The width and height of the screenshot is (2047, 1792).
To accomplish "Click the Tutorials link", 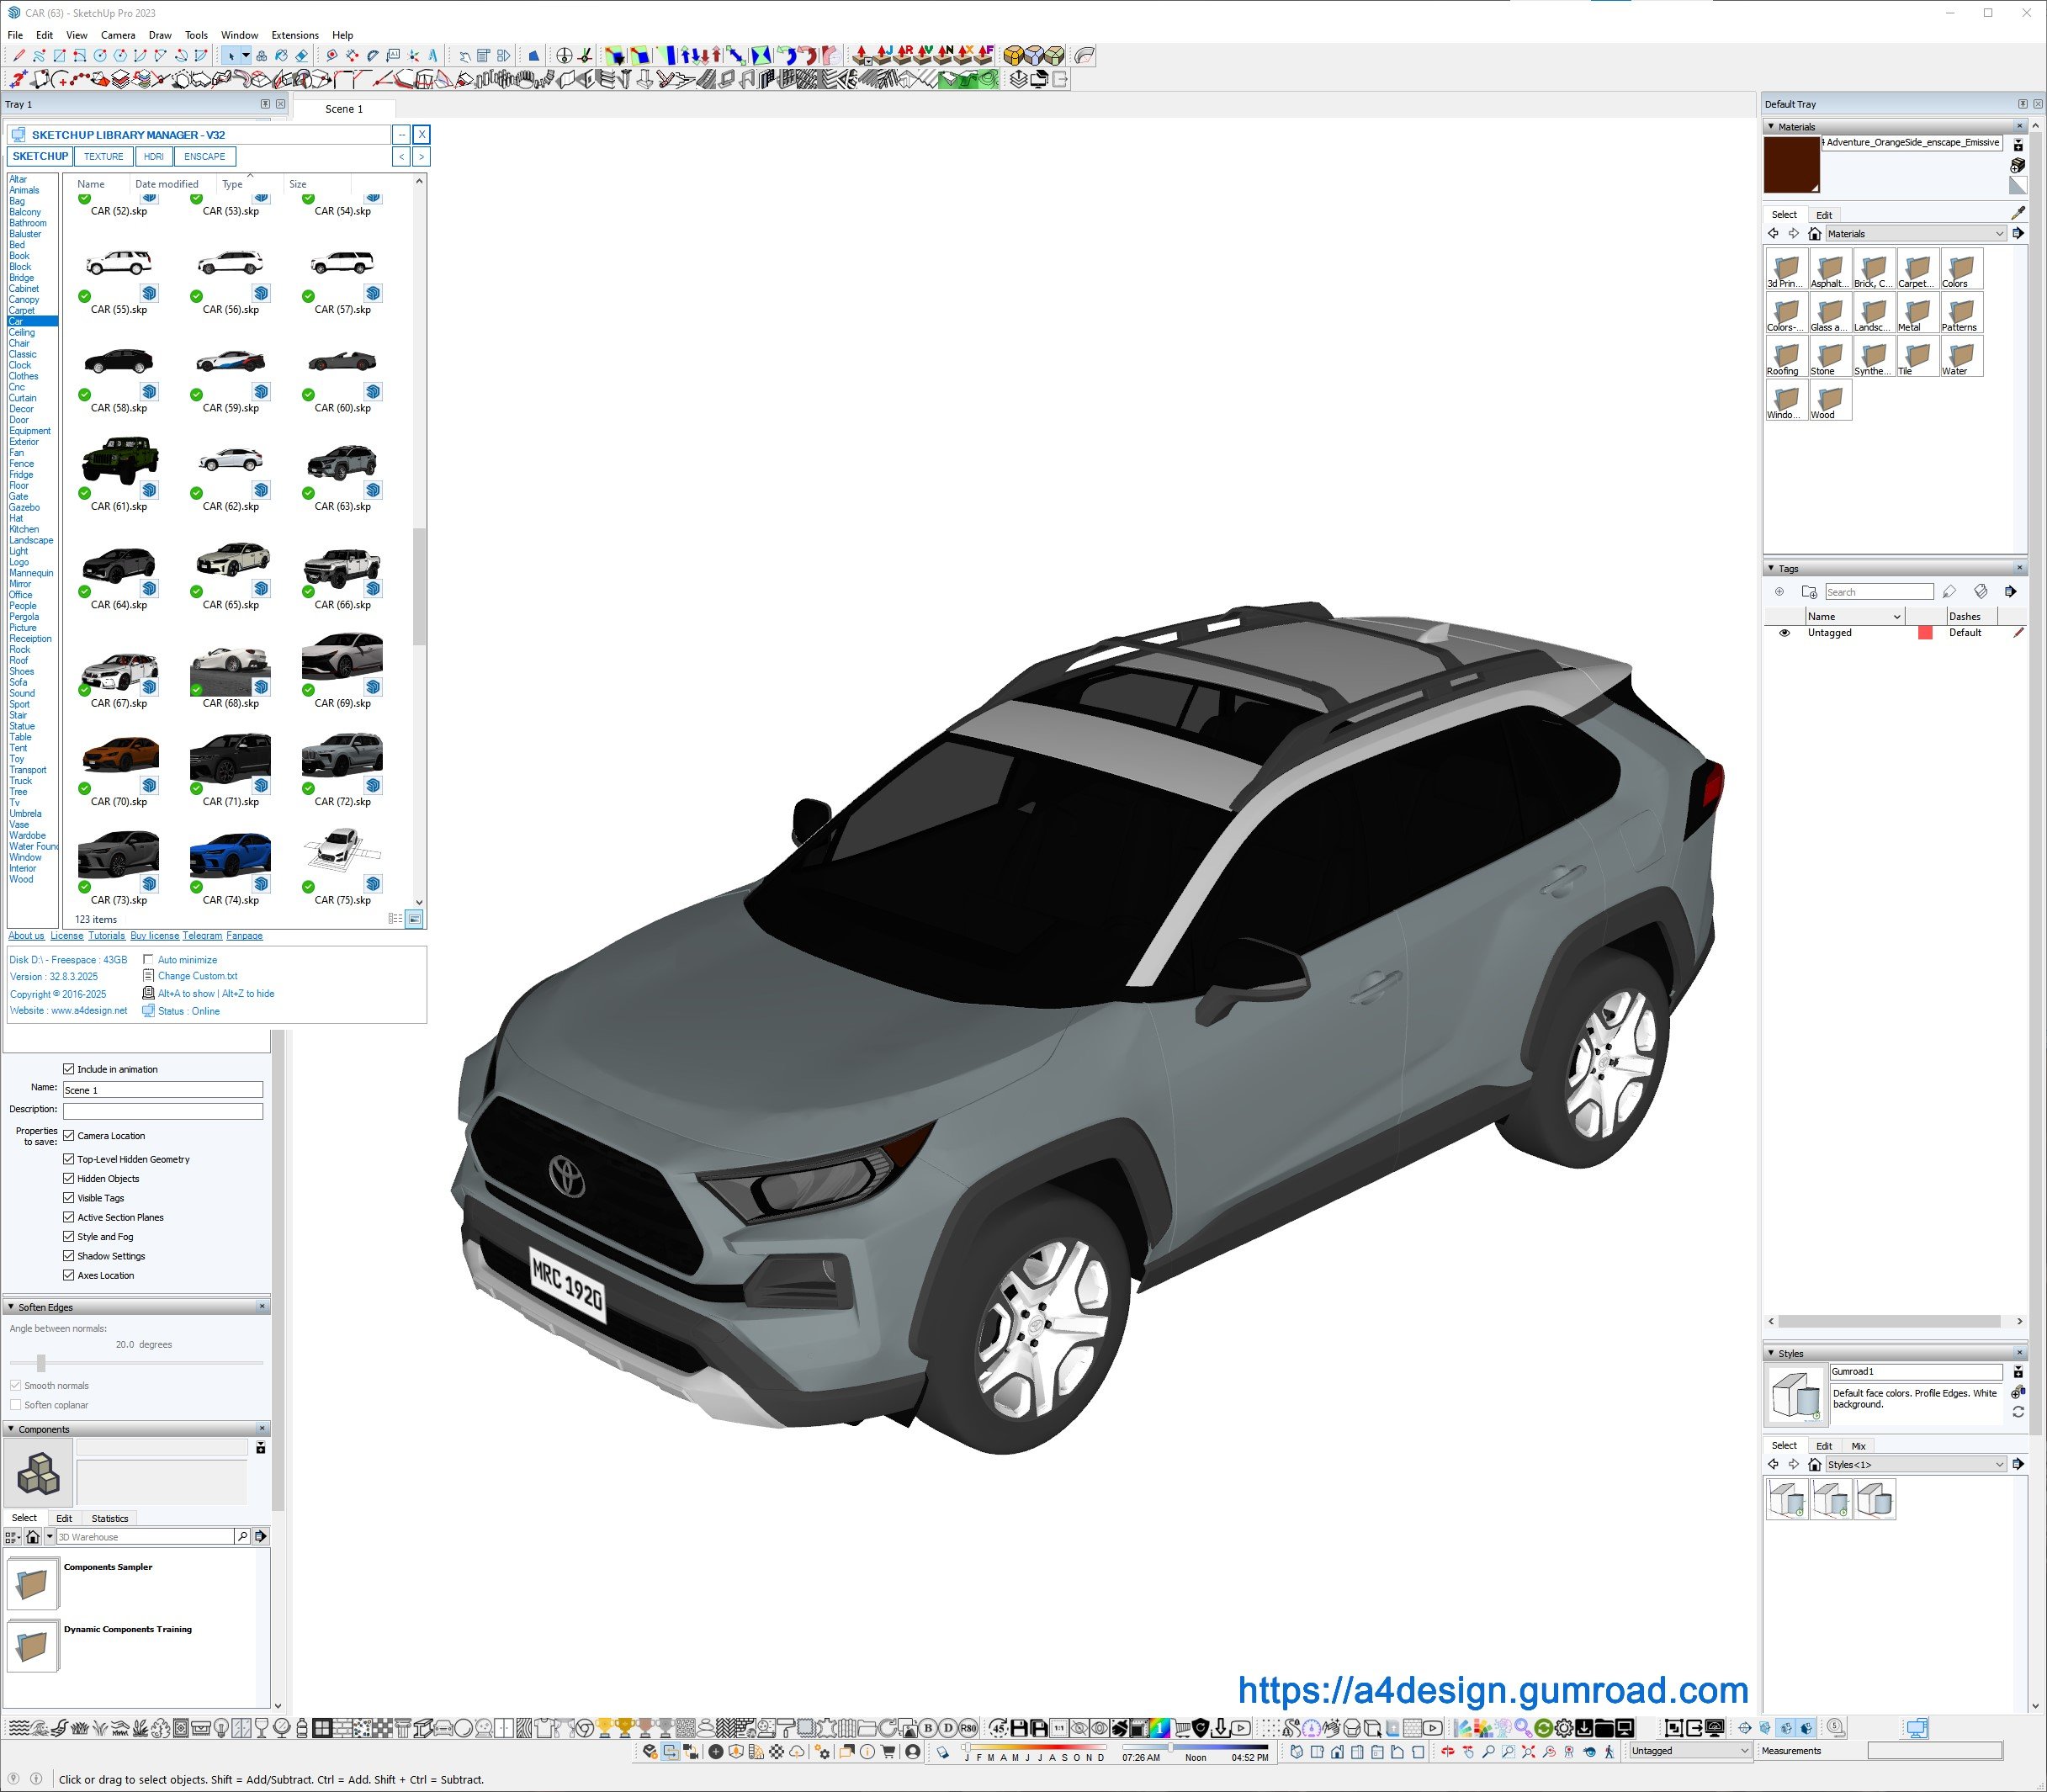I will [106, 936].
